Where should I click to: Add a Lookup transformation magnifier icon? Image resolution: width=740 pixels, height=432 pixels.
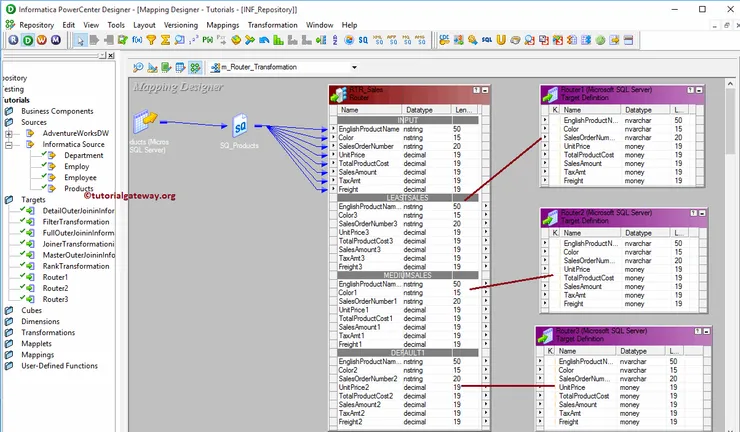coord(179,40)
